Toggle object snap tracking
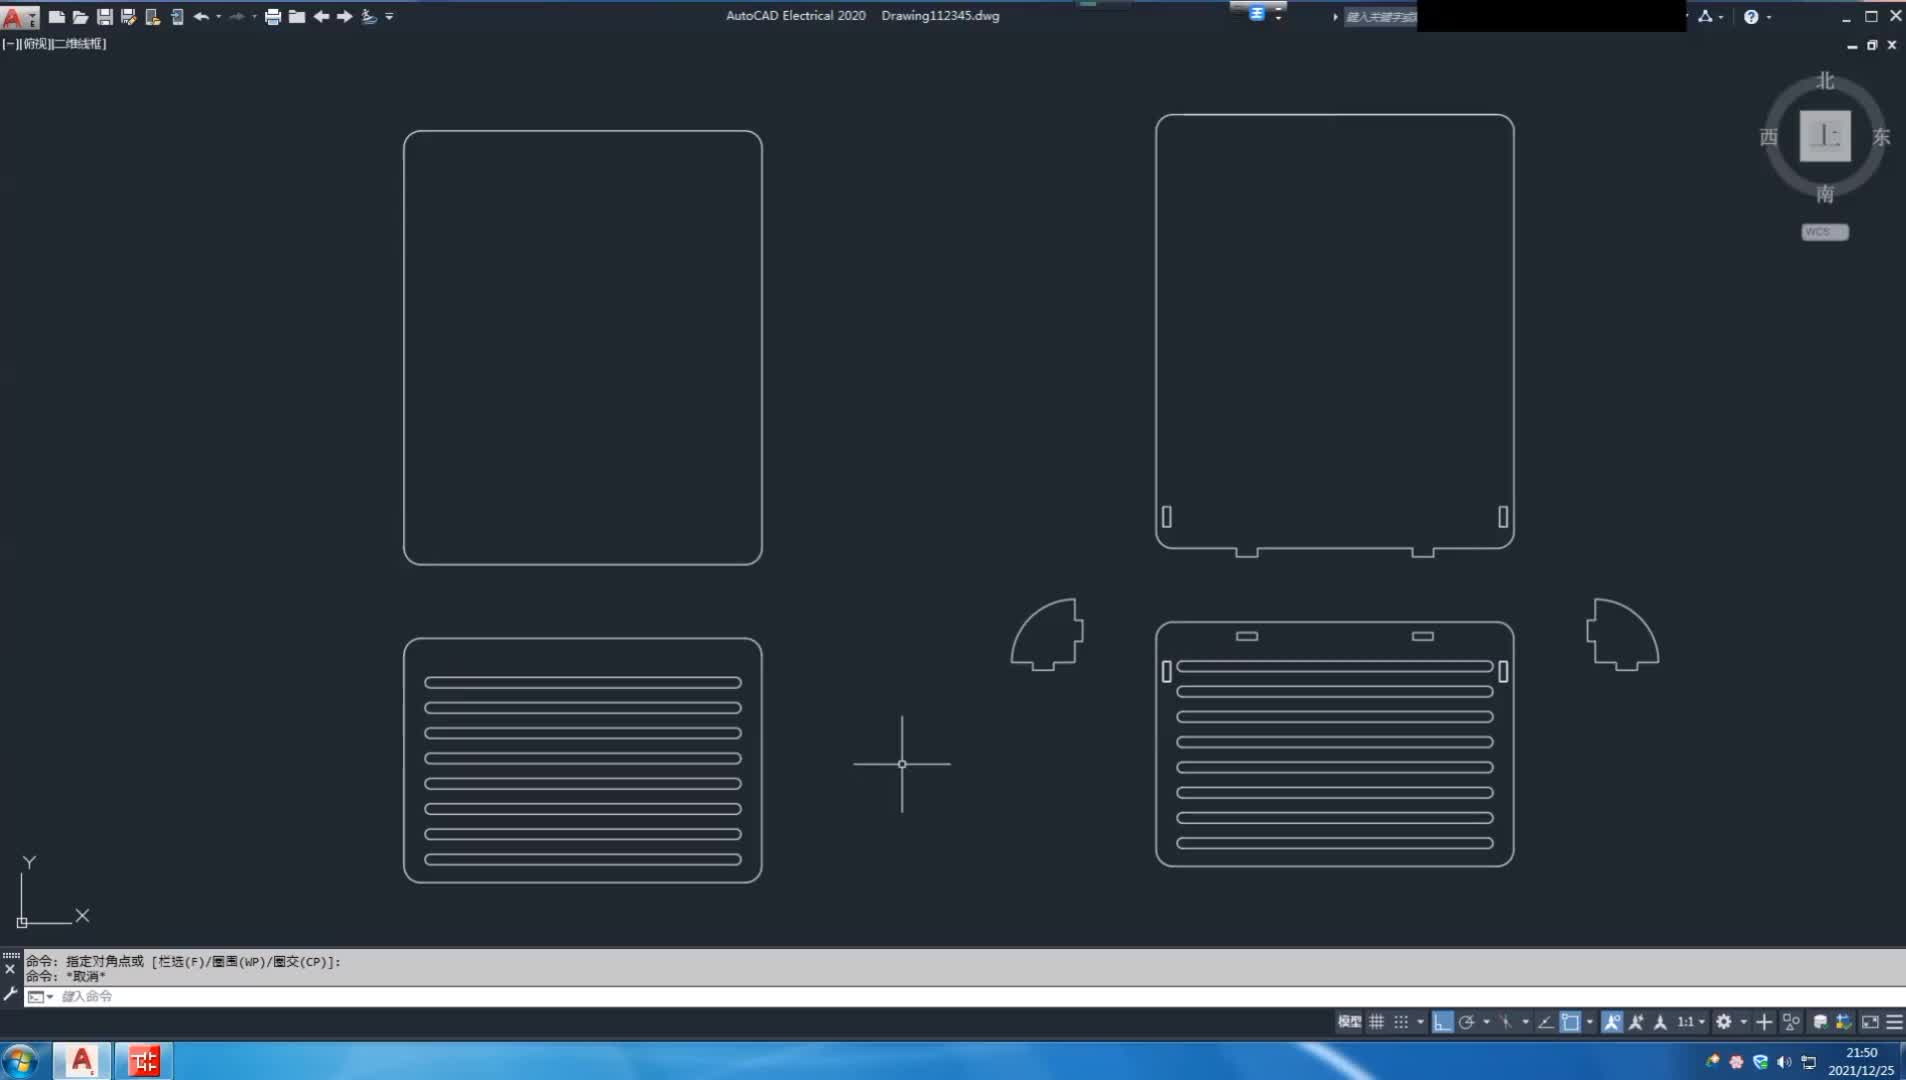 coord(1545,1022)
